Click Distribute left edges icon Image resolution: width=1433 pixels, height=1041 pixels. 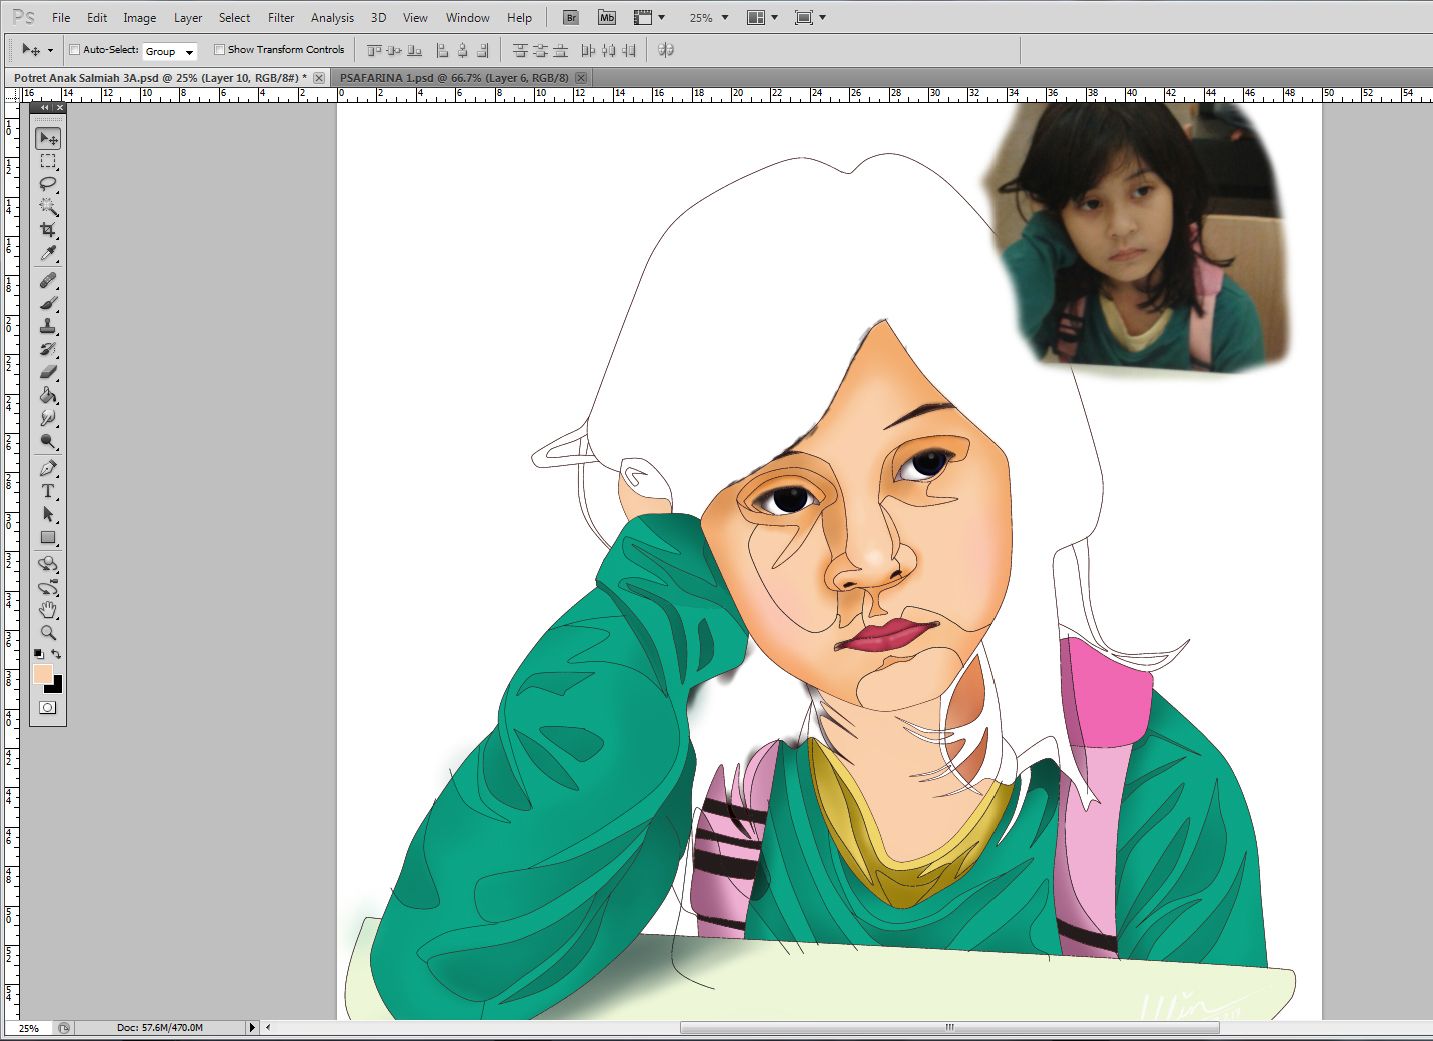coord(588,50)
